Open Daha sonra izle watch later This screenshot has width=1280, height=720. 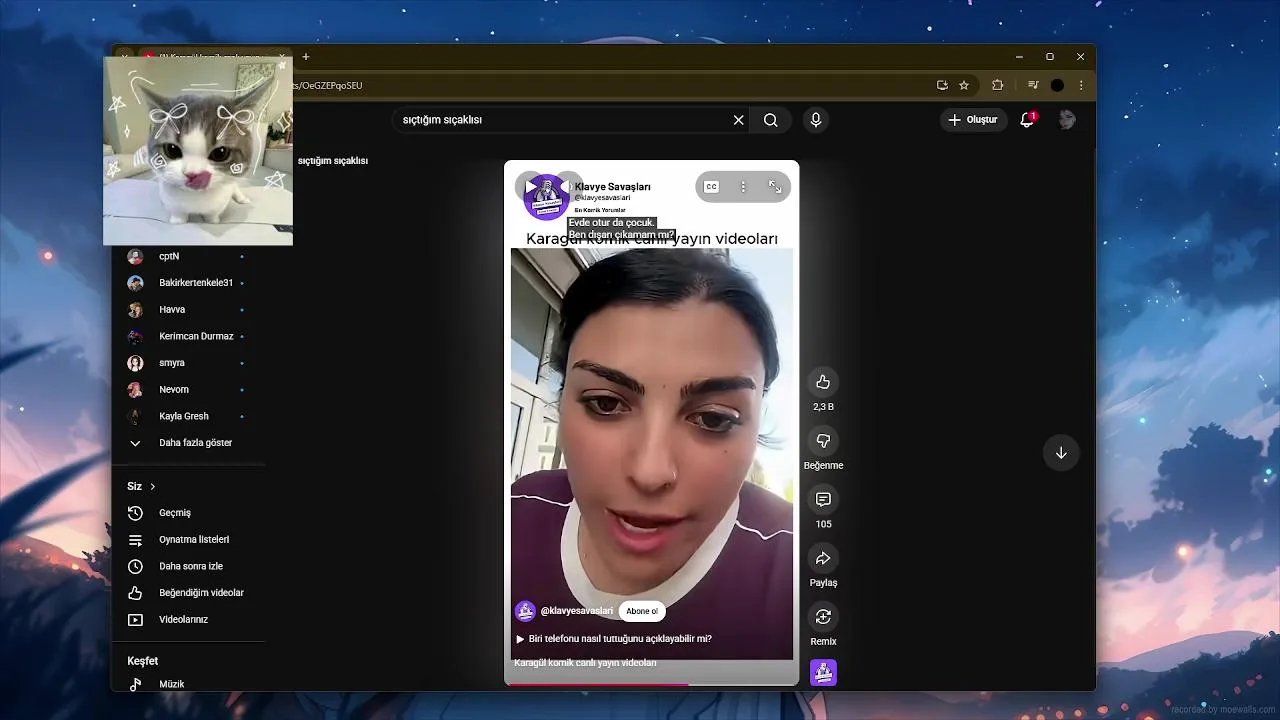point(188,566)
